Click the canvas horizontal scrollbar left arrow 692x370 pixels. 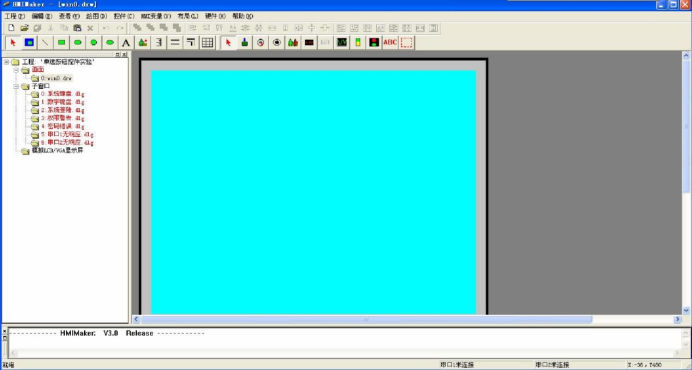[x=136, y=319]
